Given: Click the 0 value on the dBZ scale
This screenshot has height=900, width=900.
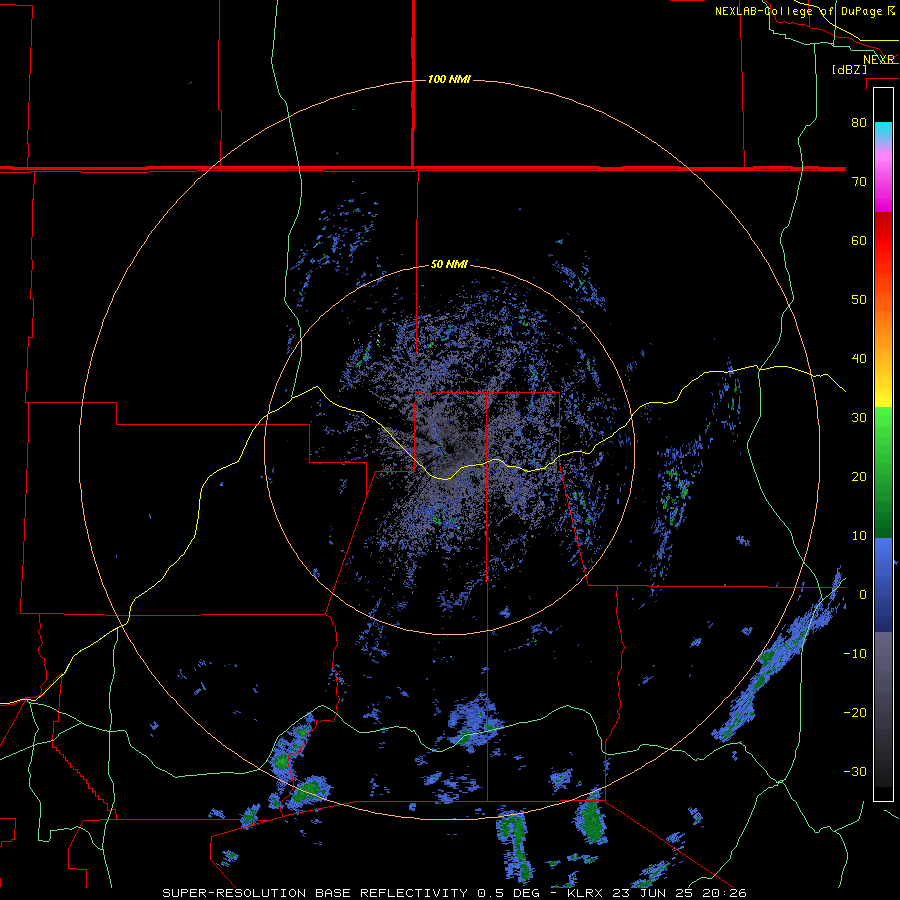Looking at the screenshot, I should click(863, 595).
